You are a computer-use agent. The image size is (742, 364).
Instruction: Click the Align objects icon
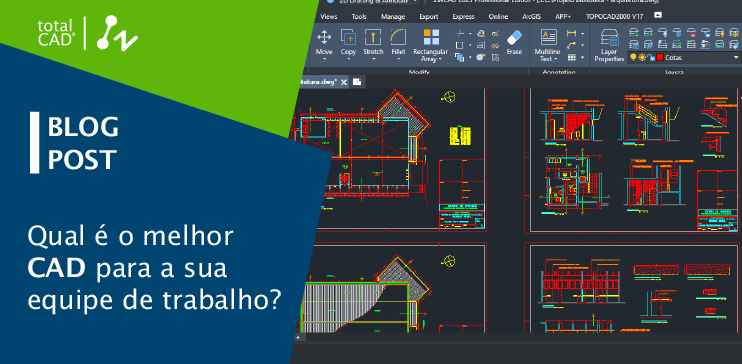coord(481,45)
